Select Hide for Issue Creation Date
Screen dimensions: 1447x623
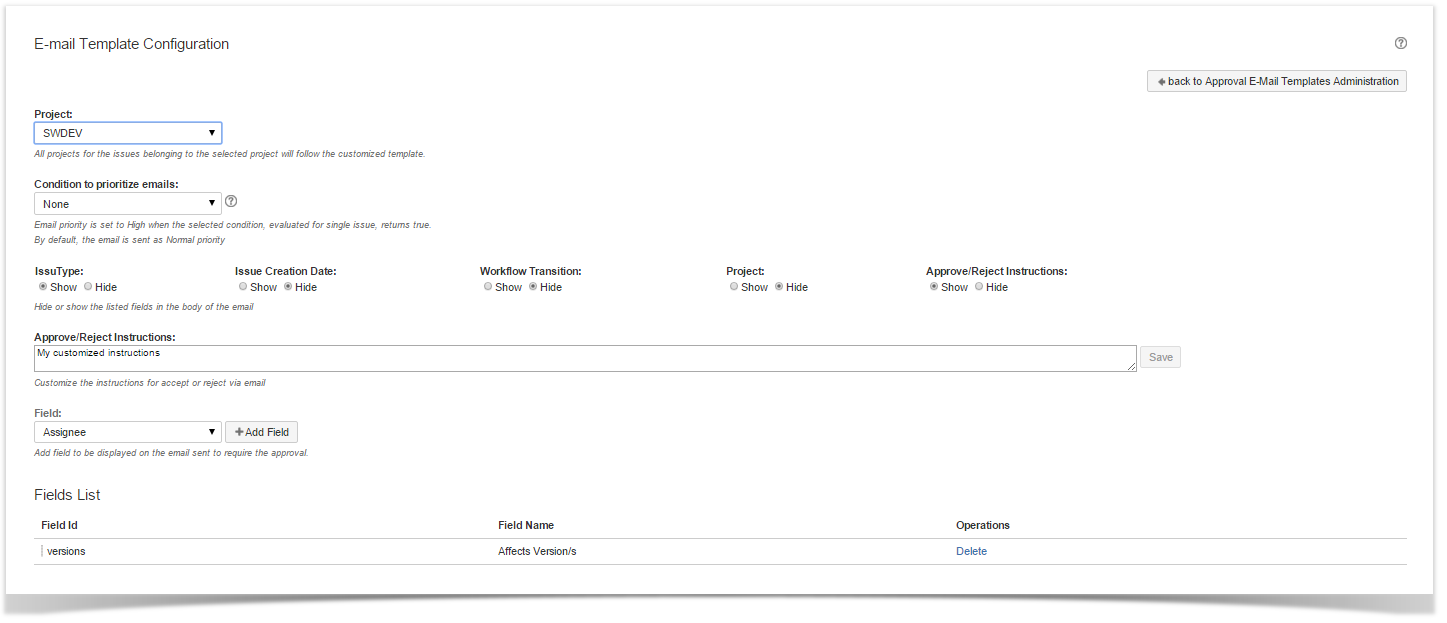[x=288, y=287]
